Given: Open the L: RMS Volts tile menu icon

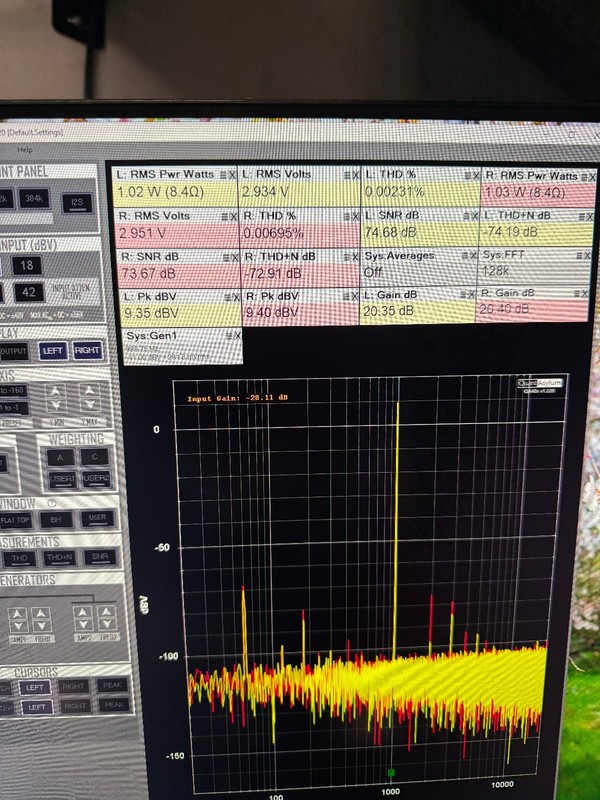Looking at the screenshot, I should pos(347,175).
